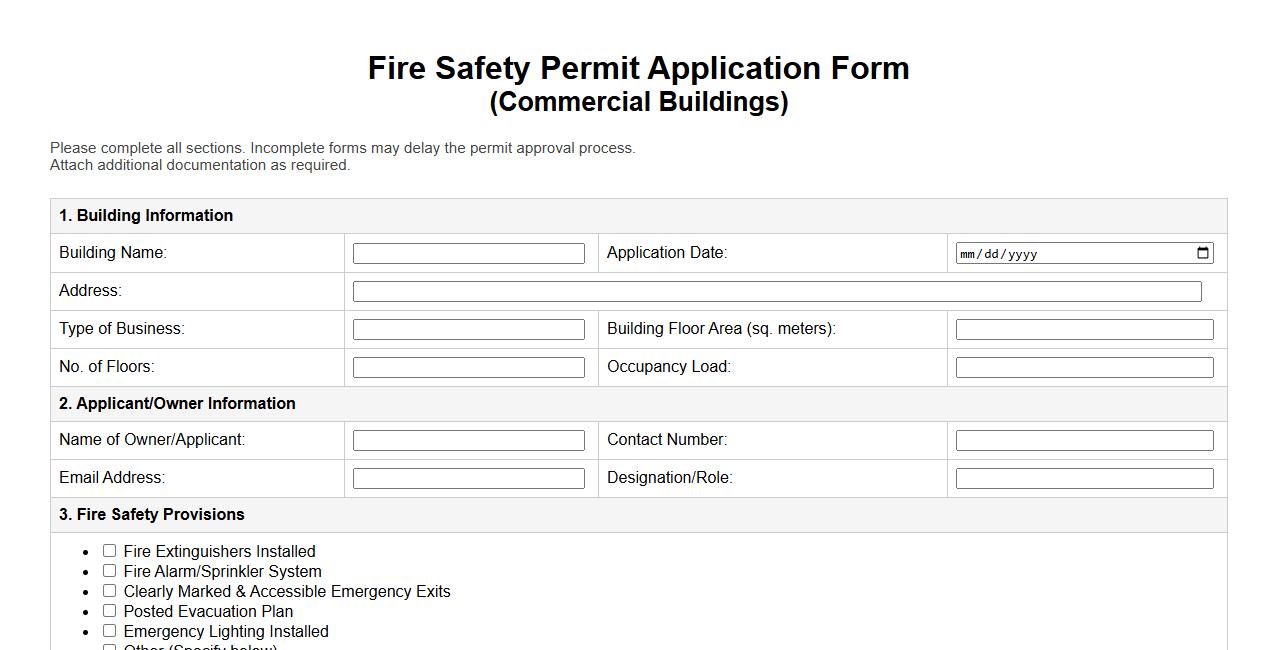1278x650 pixels.
Task: Select the Type of Business field
Action: click(468, 328)
